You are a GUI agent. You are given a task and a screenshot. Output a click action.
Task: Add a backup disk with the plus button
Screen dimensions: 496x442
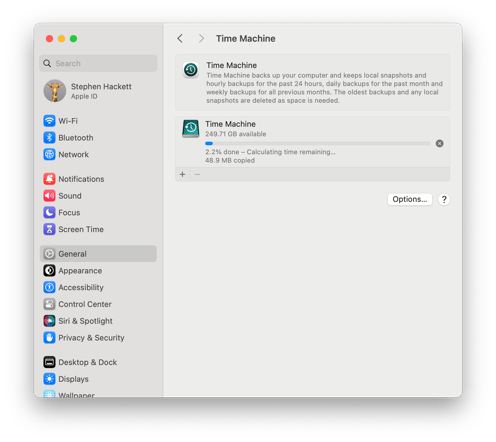pos(182,174)
